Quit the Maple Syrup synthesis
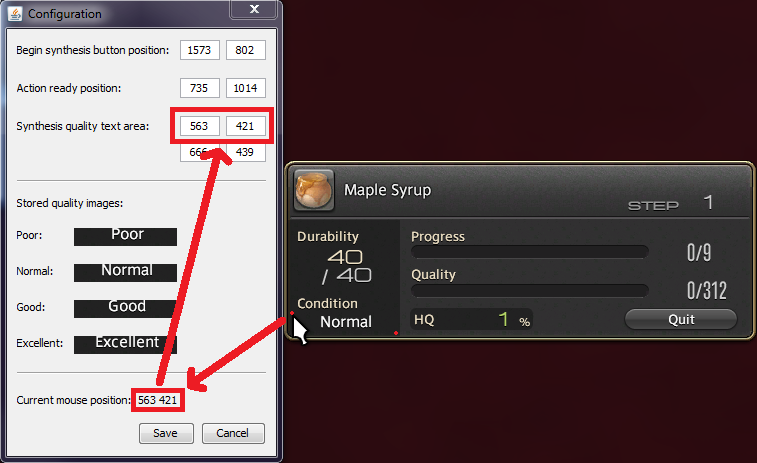The height and width of the screenshot is (463, 757). point(681,319)
